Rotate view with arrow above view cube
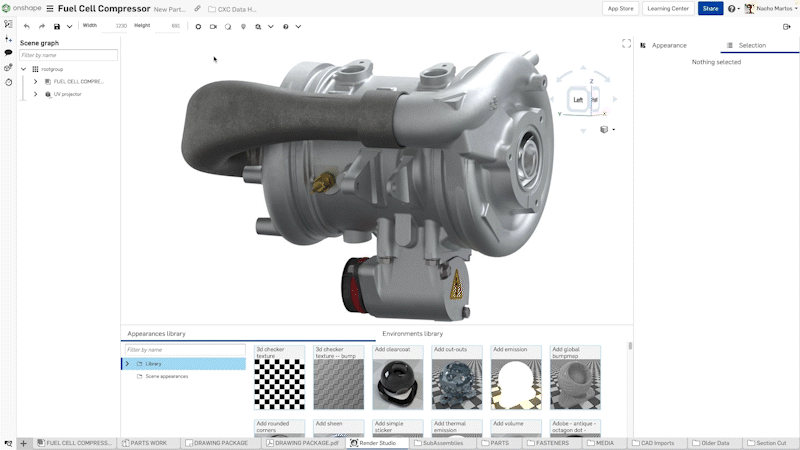The image size is (800, 450). click(x=583, y=68)
